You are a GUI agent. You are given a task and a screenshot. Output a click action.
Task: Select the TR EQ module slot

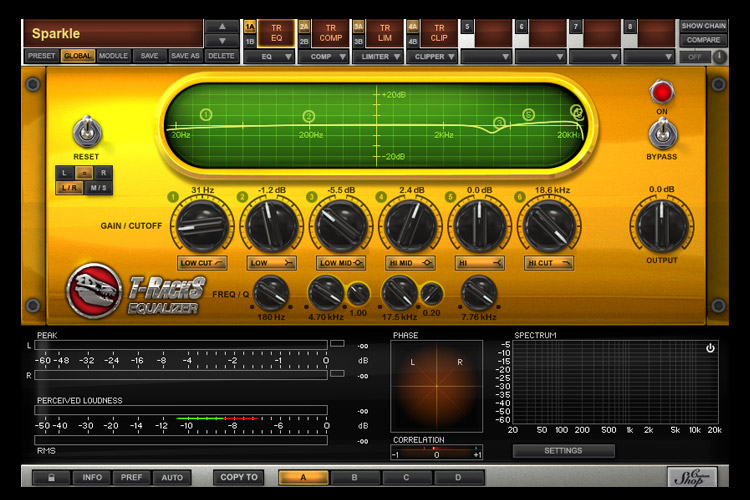[x=276, y=33]
